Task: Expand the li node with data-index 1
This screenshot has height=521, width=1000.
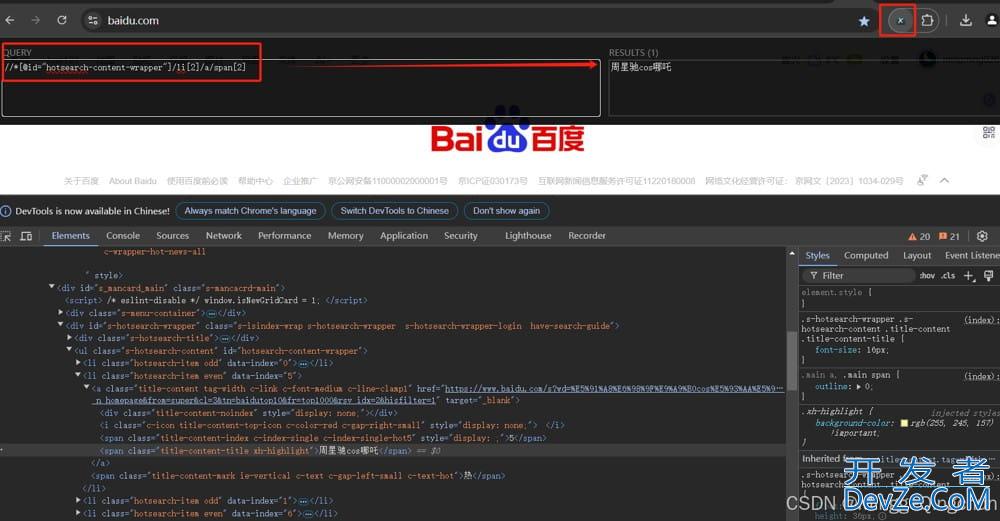Action: coord(78,501)
